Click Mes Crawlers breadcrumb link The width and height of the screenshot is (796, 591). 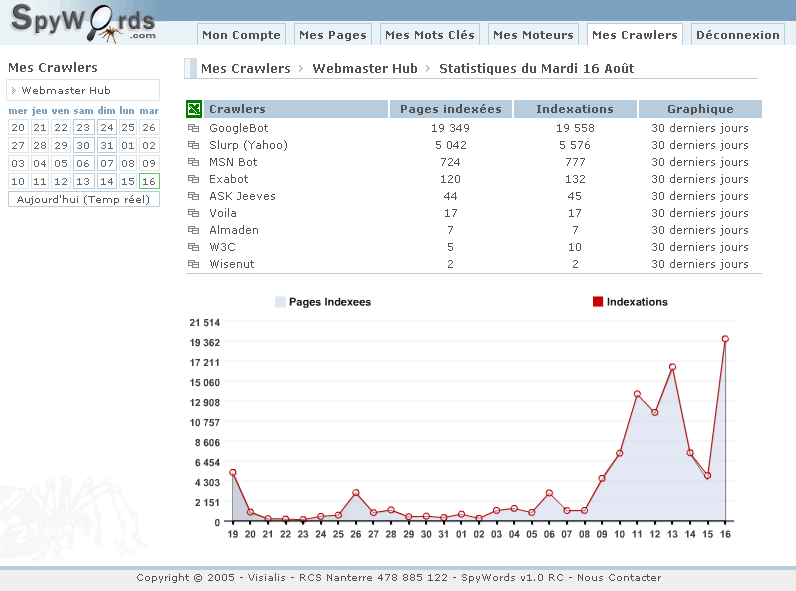tap(246, 69)
